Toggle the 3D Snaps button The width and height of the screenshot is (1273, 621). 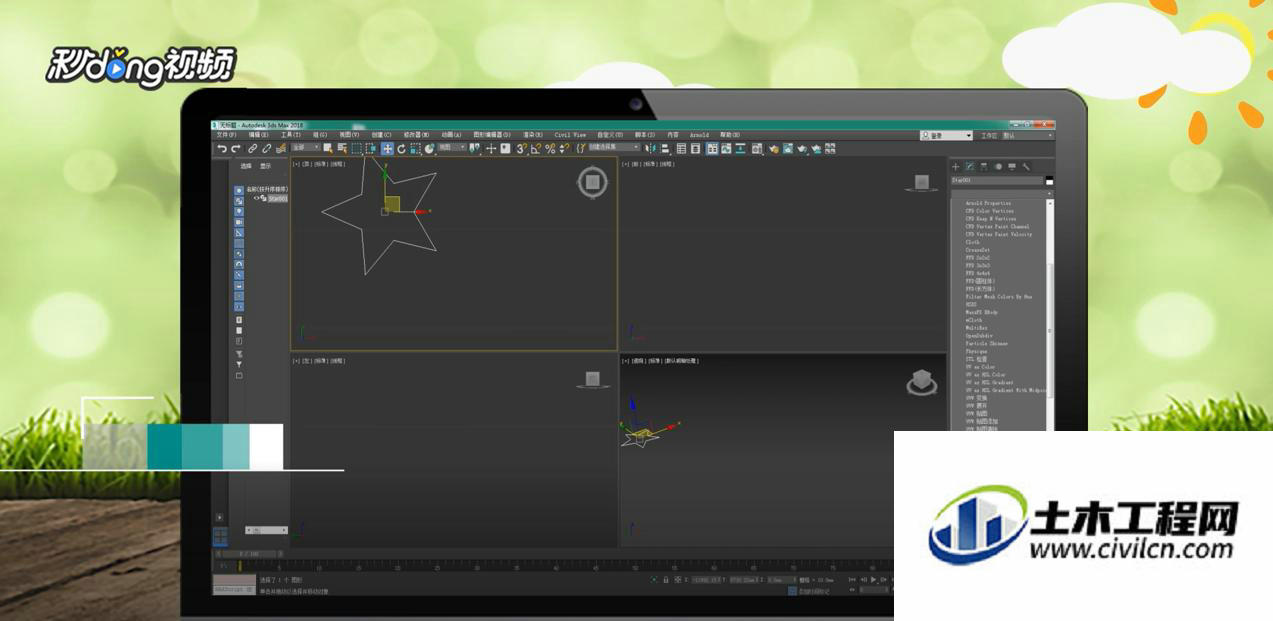pyautogui.click(x=520, y=148)
